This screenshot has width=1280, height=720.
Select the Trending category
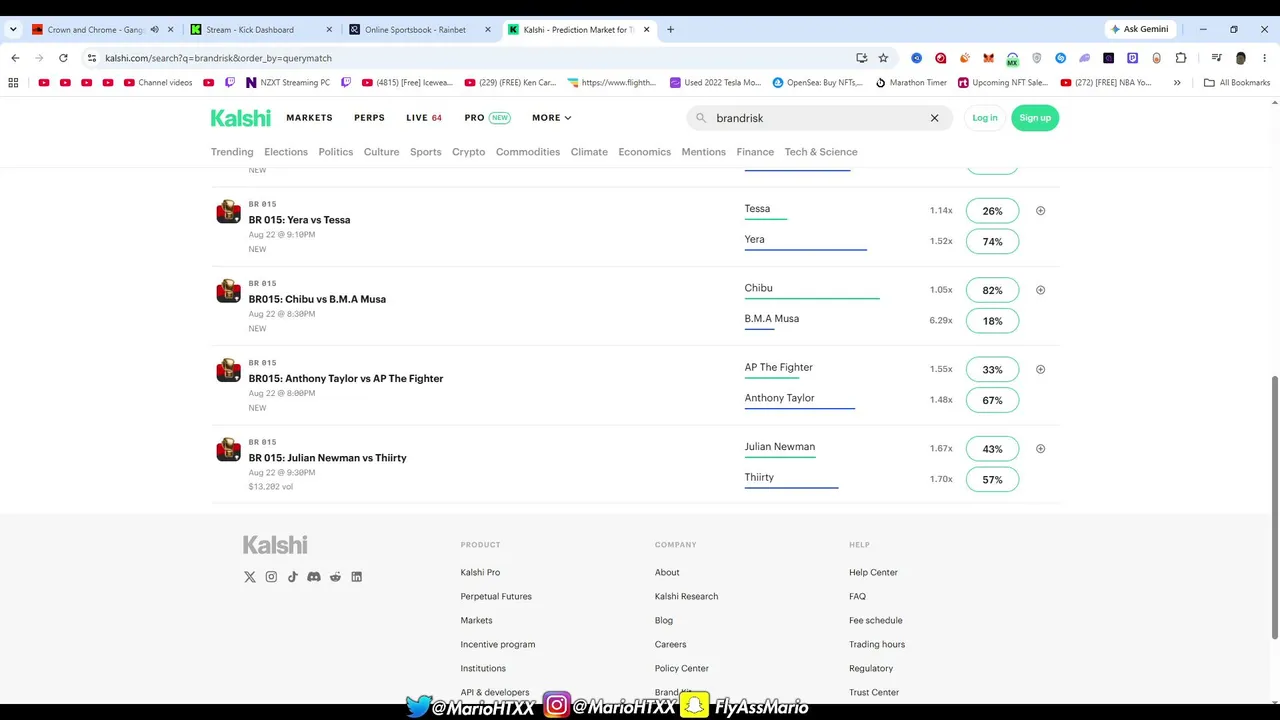click(x=232, y=152)
